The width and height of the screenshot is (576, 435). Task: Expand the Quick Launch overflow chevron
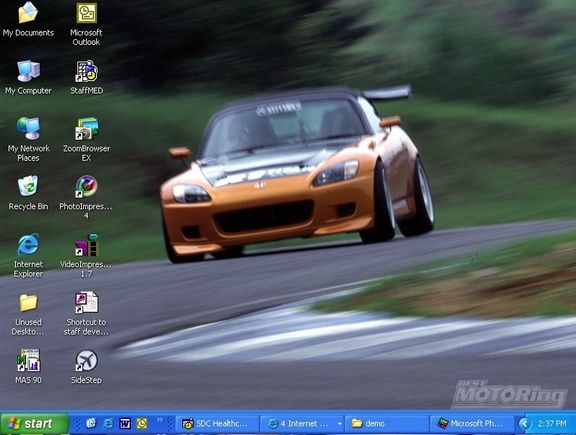pyautogui.click(x=159, y=420)
